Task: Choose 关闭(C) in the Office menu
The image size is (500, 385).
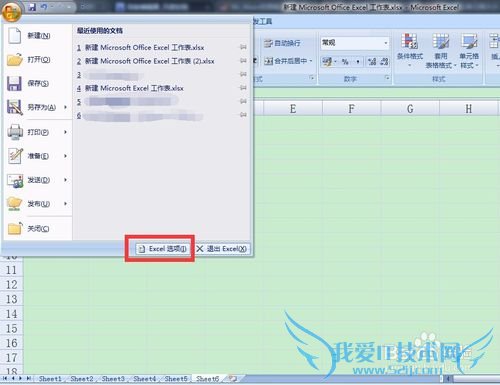Action: 37,228
